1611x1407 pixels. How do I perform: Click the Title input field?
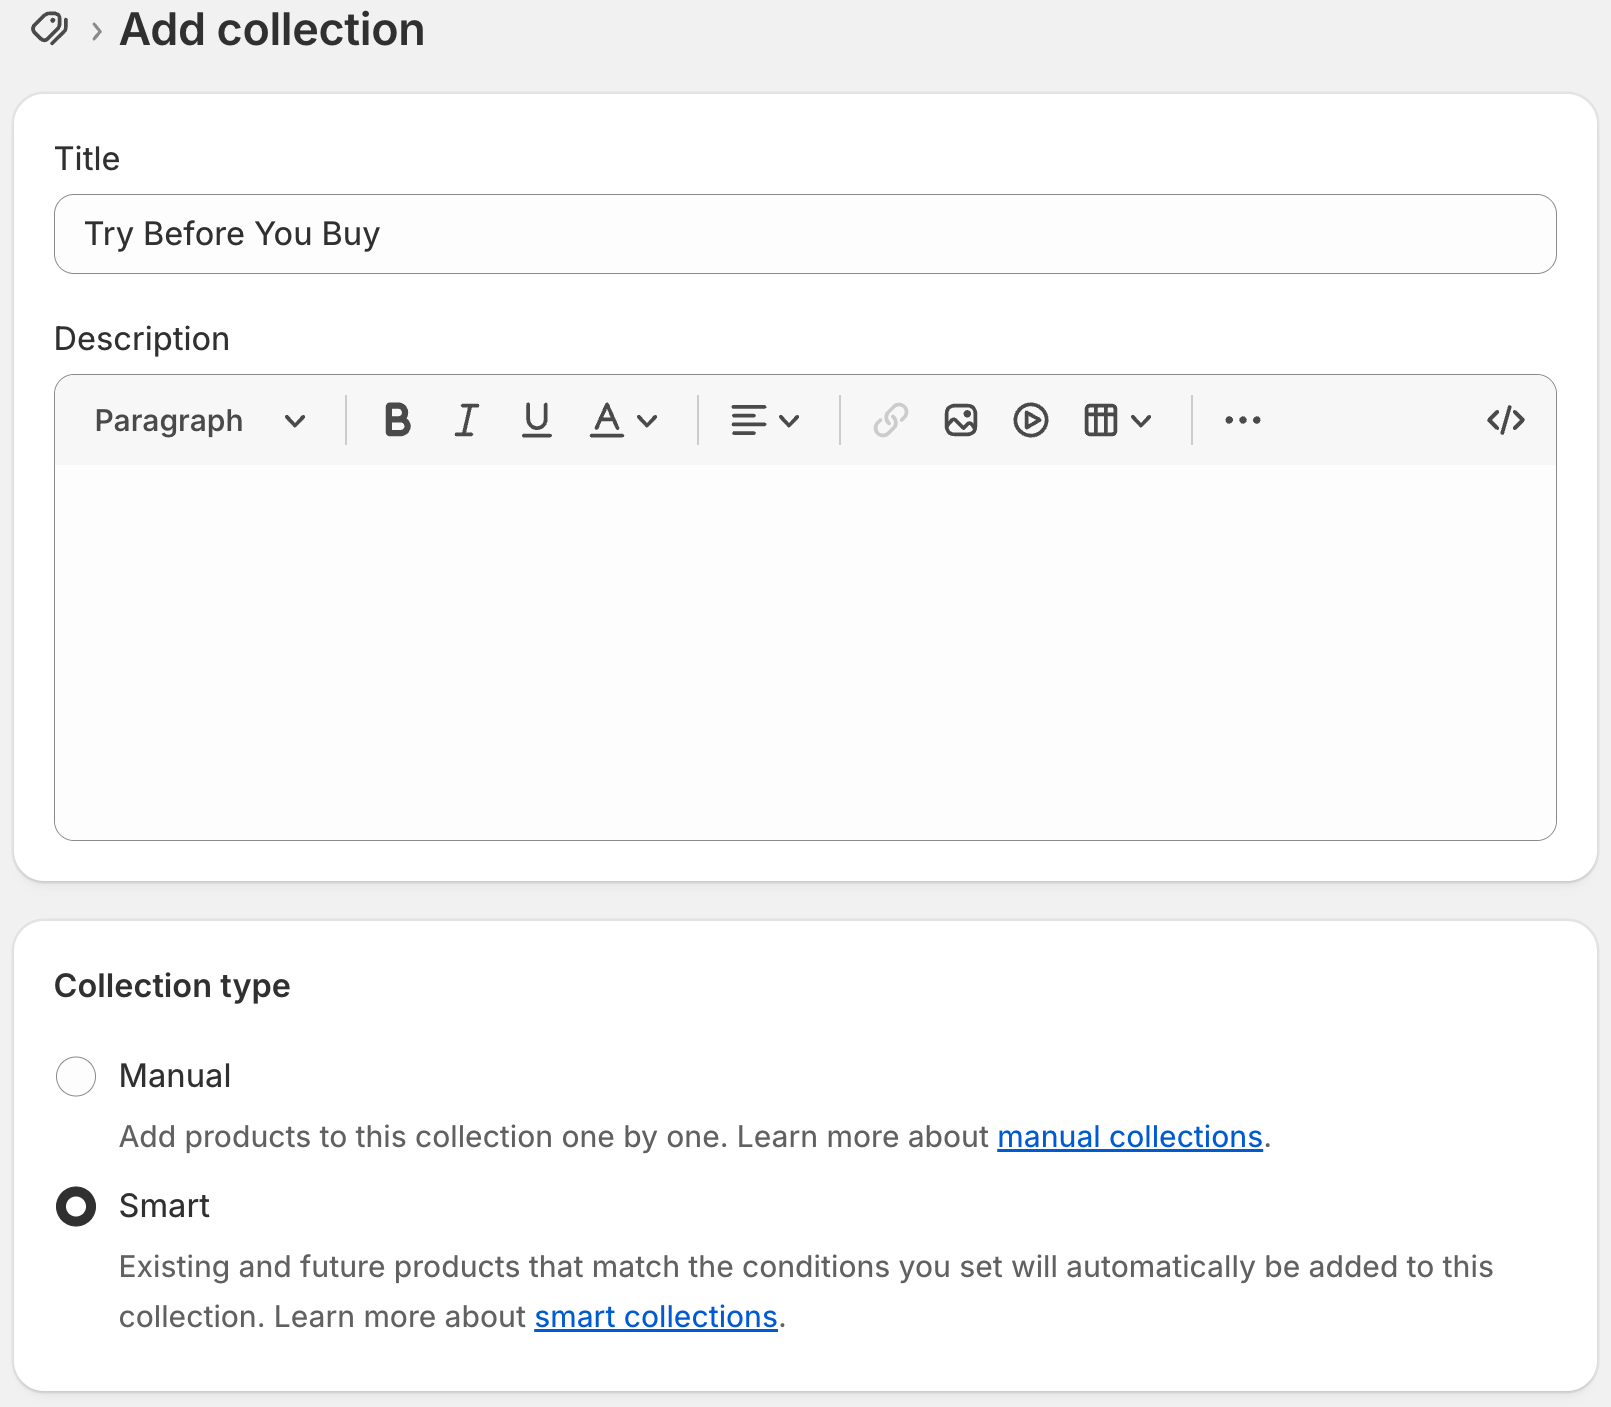click(x=805, y=234)
